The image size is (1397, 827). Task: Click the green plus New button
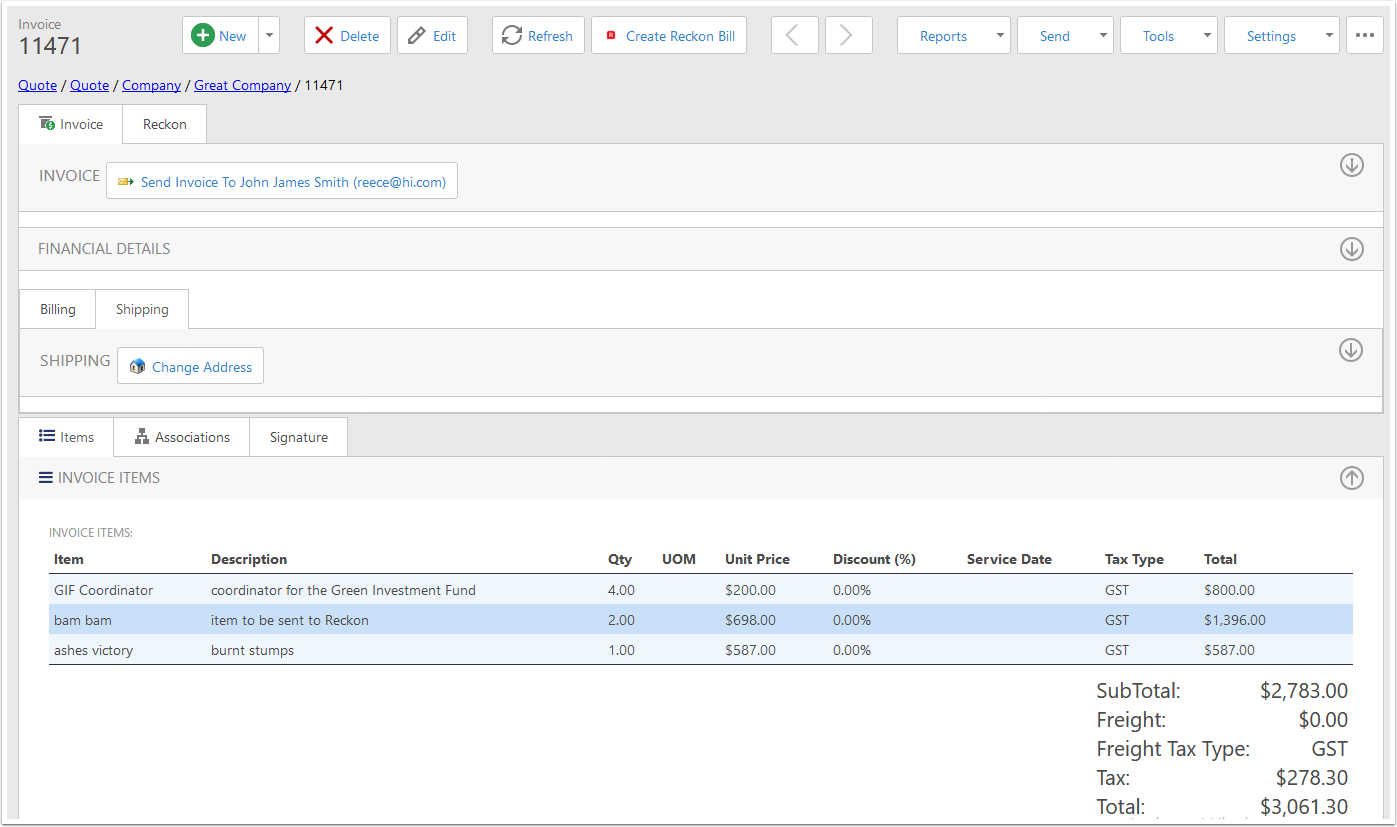tap(220, 36)
